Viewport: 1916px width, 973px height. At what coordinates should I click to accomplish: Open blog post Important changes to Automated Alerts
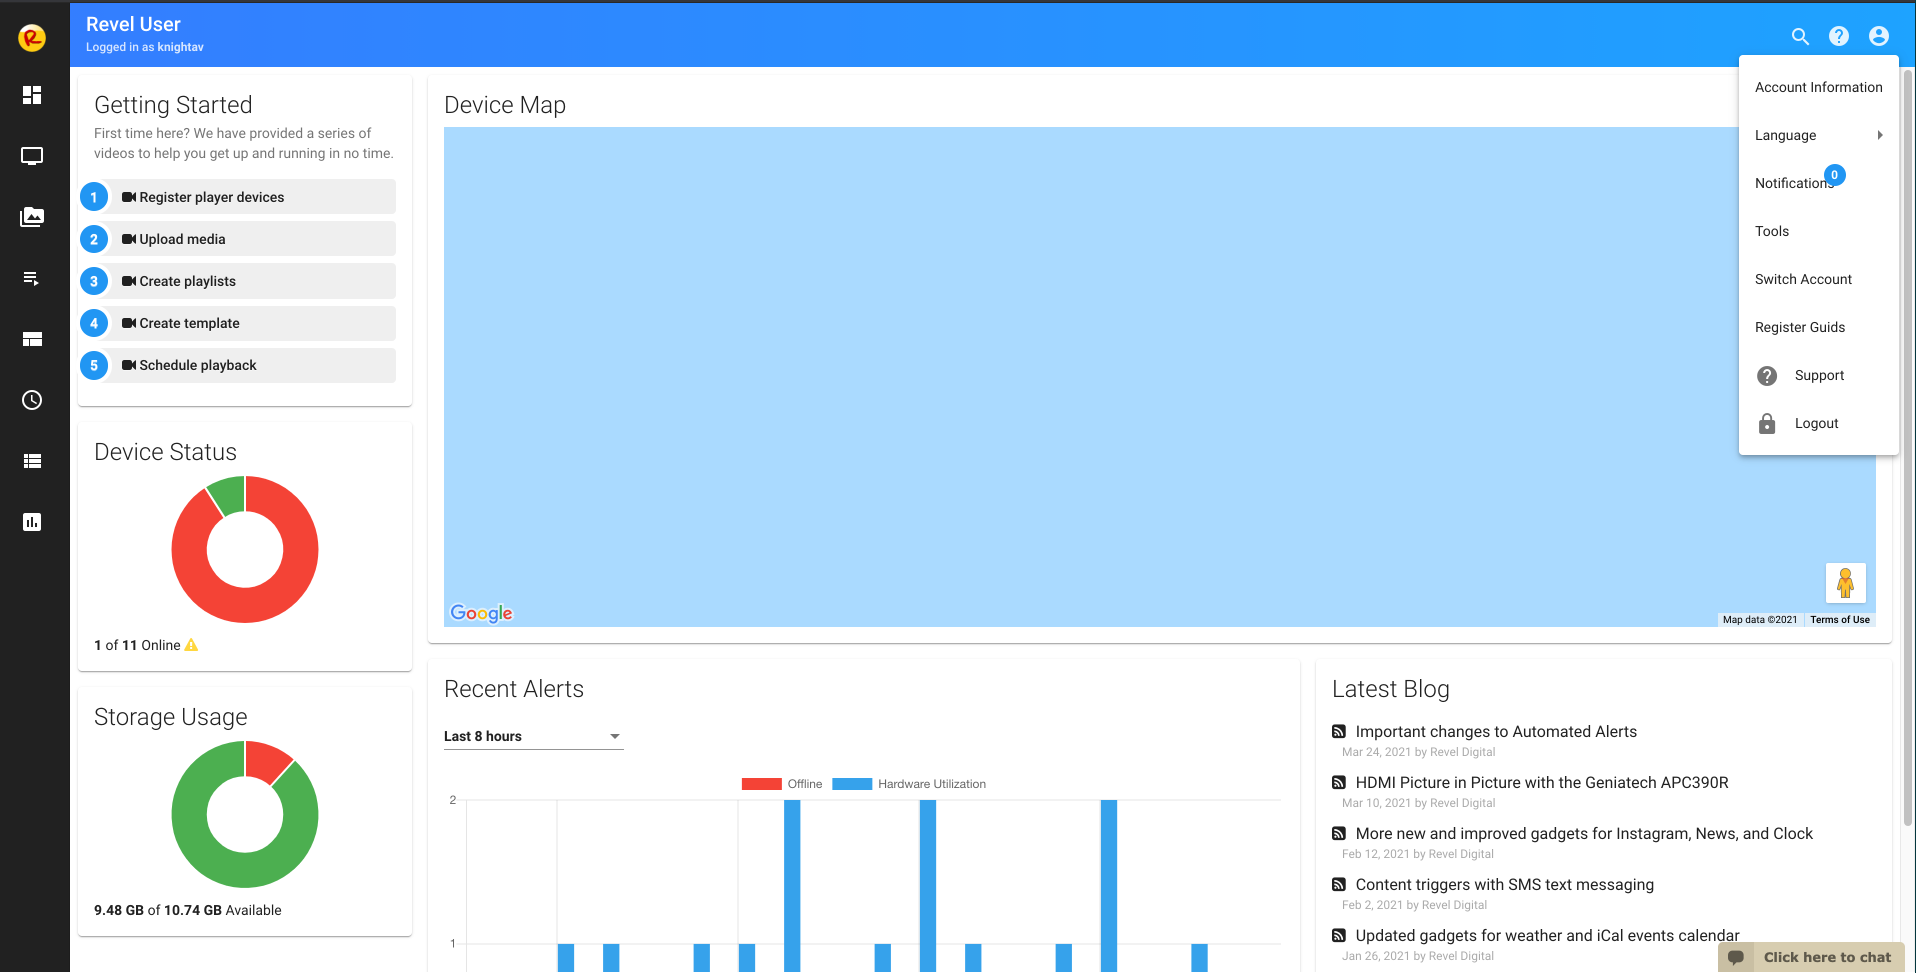point(1495,732)
